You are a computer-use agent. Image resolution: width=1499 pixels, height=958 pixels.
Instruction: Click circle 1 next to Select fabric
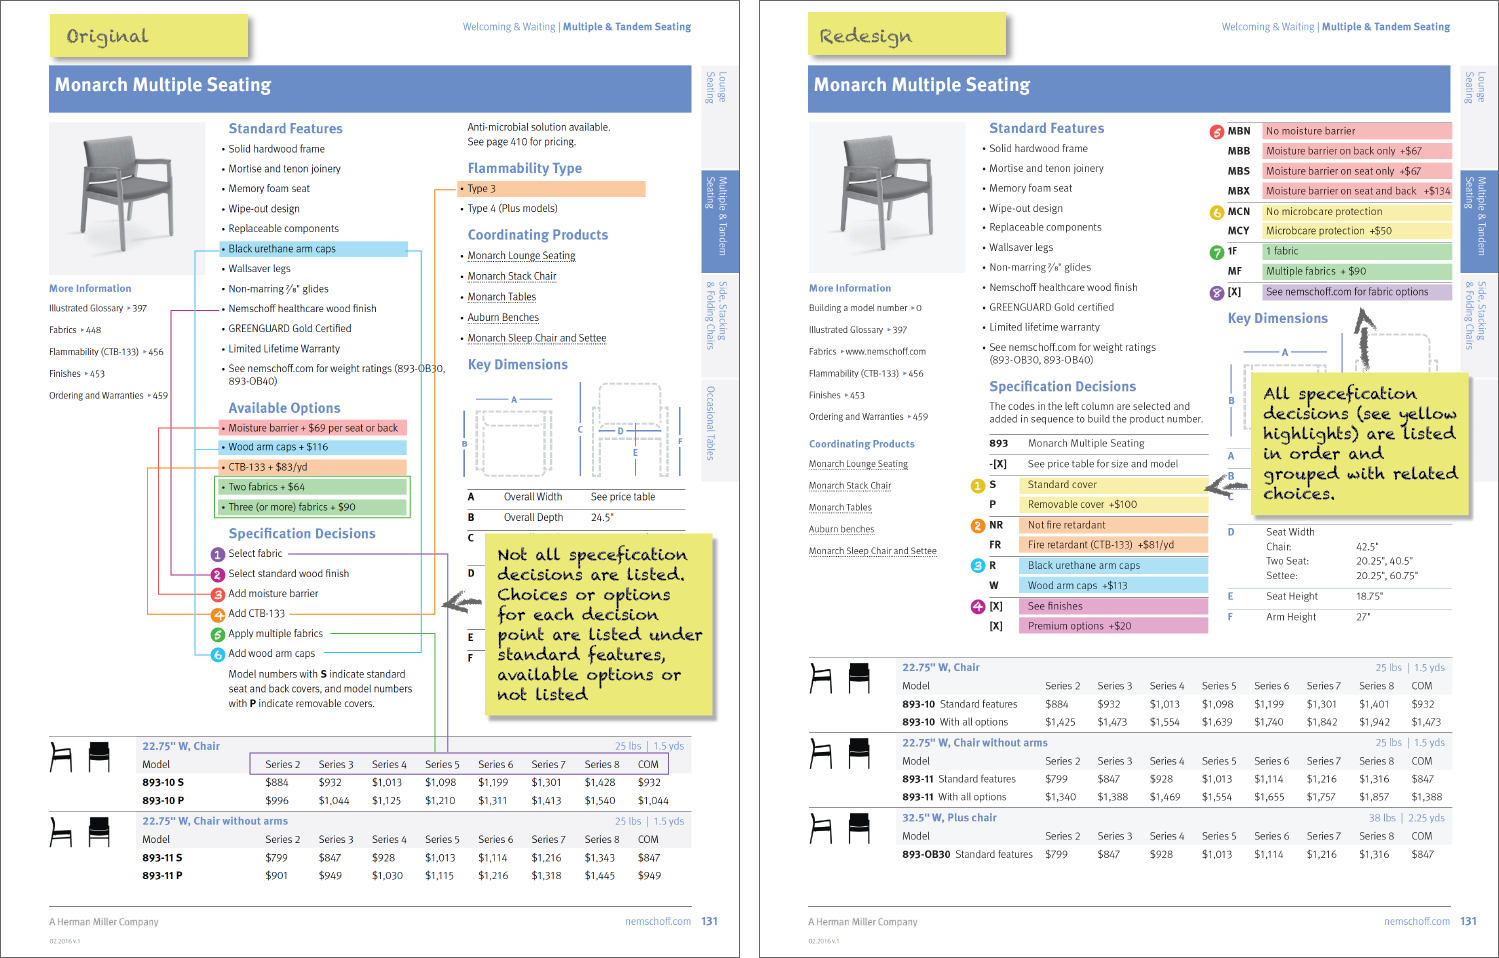[217, 554]
